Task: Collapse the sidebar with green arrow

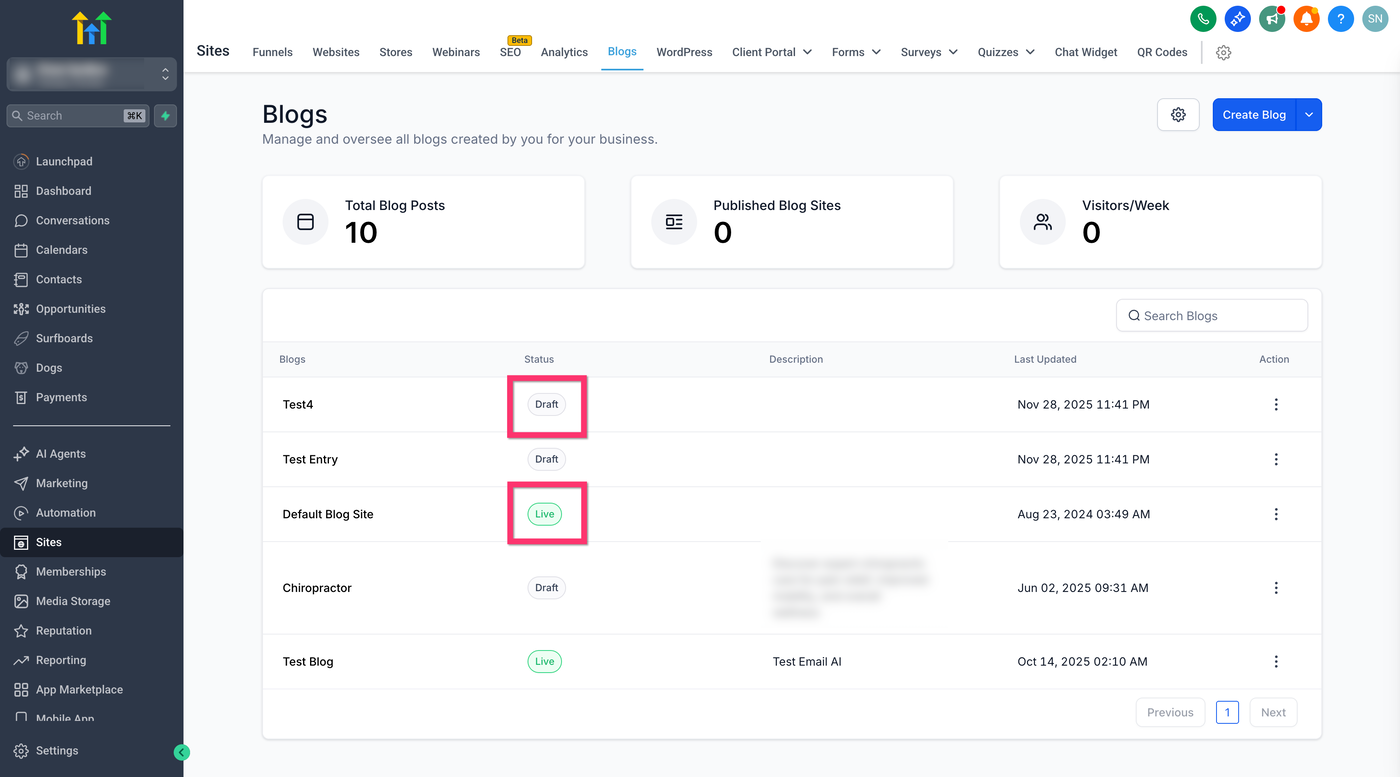Action: [181, 752]
